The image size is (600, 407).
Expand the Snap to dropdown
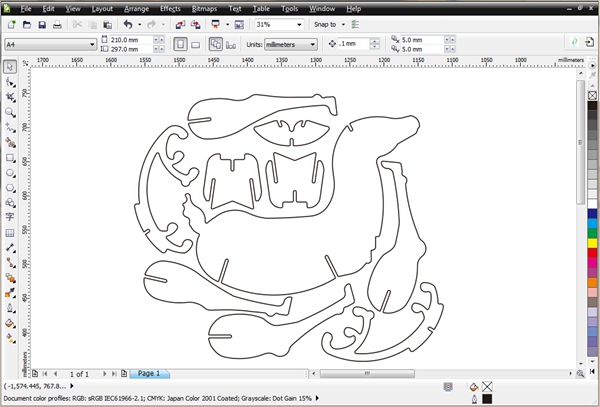click(343, 24)
